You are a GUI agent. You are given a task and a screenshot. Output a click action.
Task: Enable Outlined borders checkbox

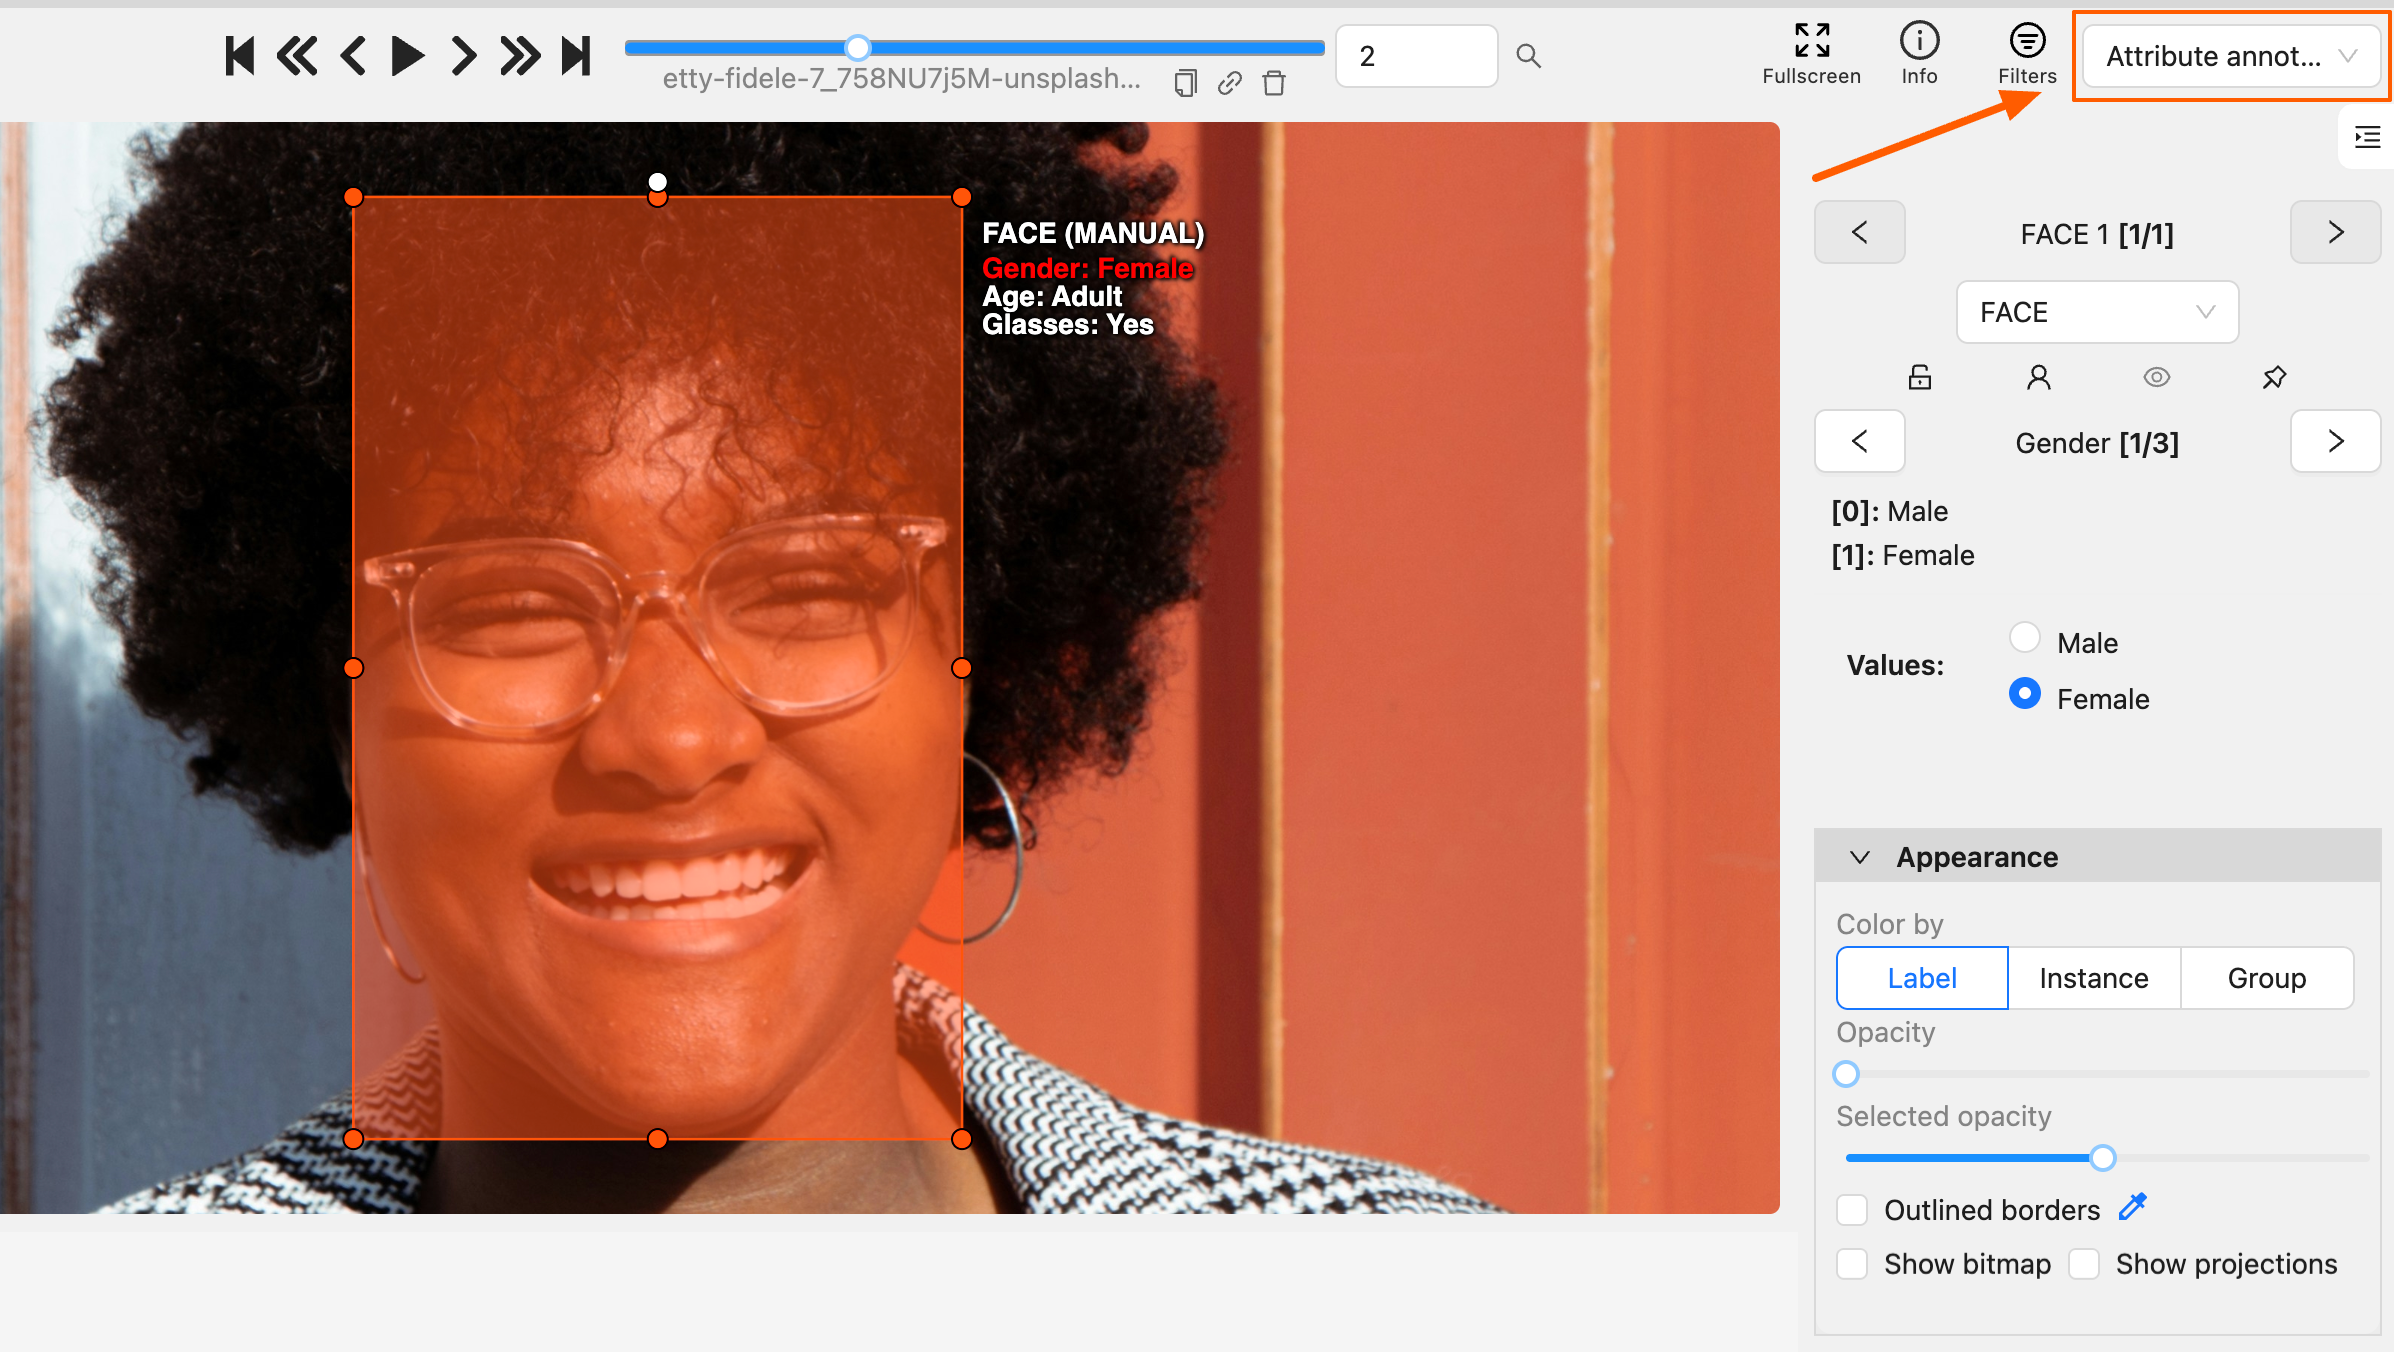1852,1210
